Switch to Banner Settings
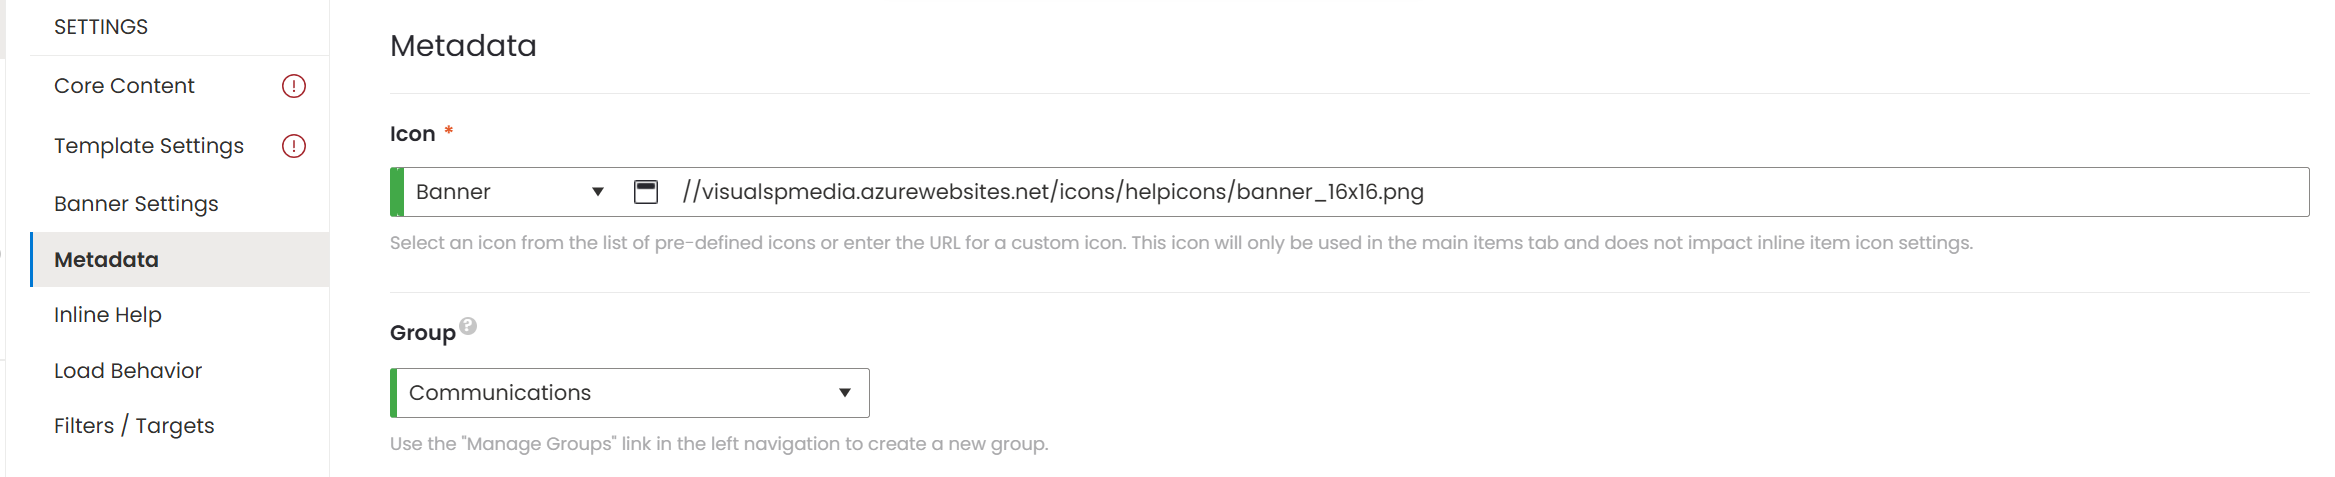2335x477 pixels. 136,204
